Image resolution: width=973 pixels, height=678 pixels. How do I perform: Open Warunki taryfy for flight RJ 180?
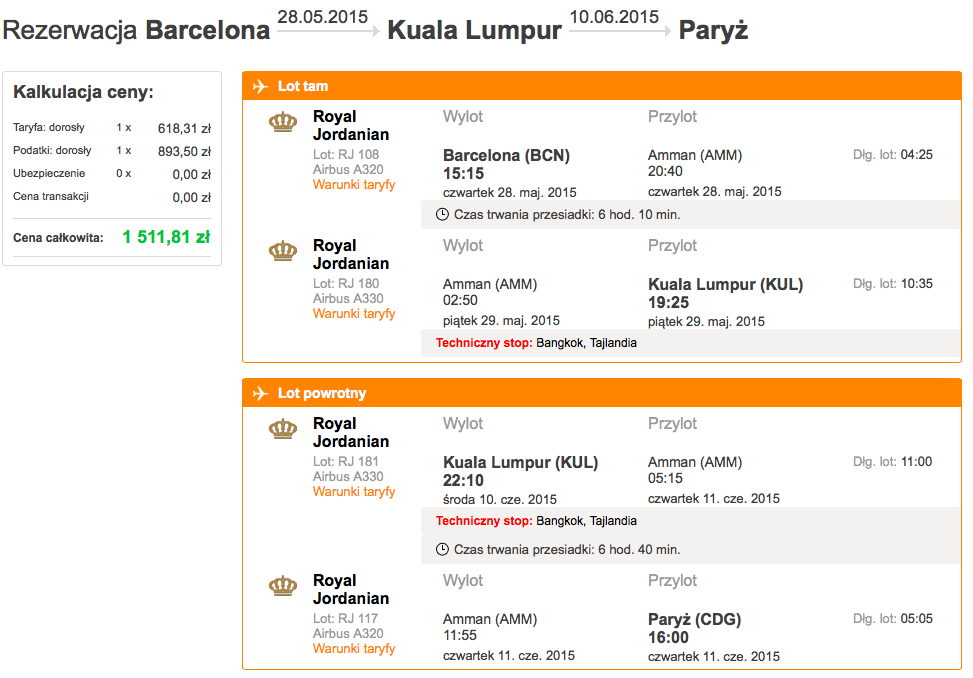tap(354, 314)
